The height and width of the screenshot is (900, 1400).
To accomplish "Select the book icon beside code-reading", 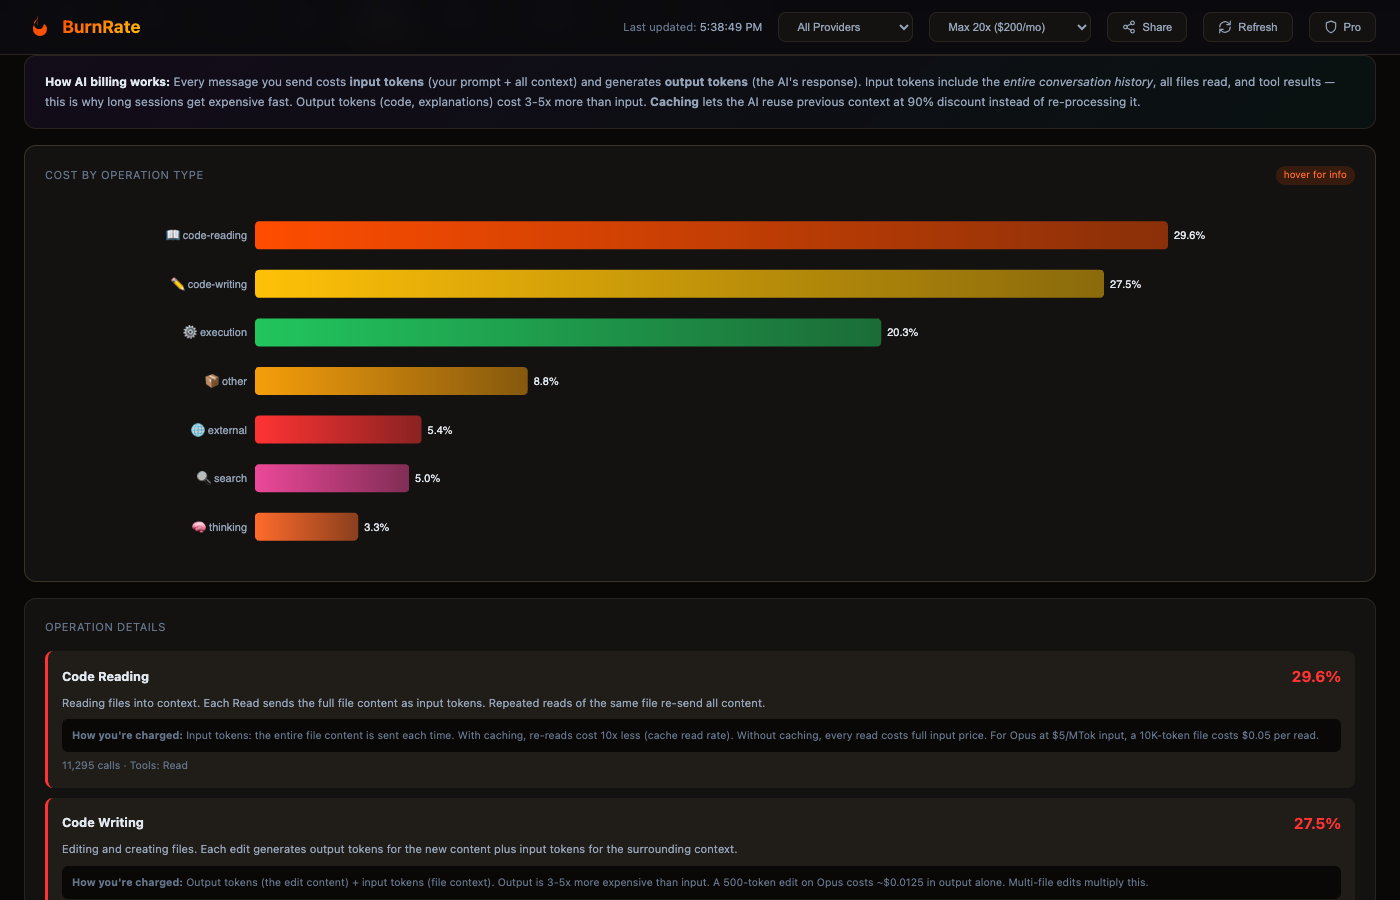I will tap(172, 234).
